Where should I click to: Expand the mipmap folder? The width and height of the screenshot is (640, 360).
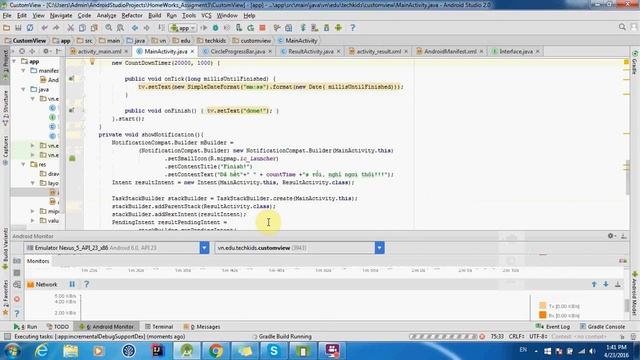point(33,211)
